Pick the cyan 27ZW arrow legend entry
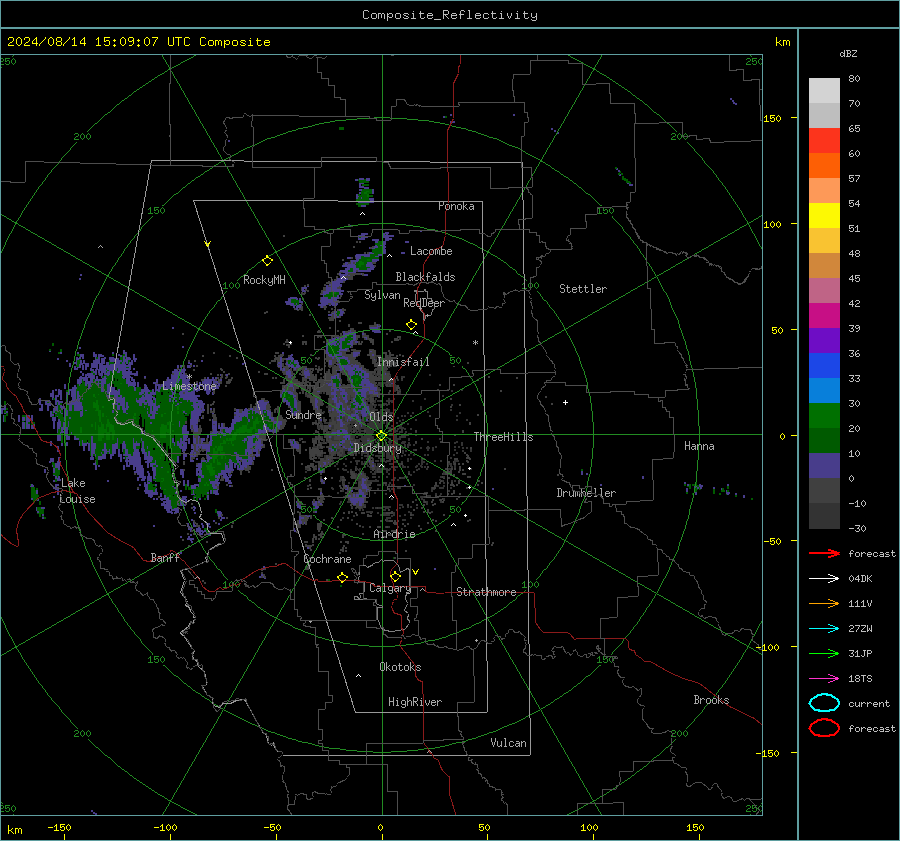 [x=824, y=629]
